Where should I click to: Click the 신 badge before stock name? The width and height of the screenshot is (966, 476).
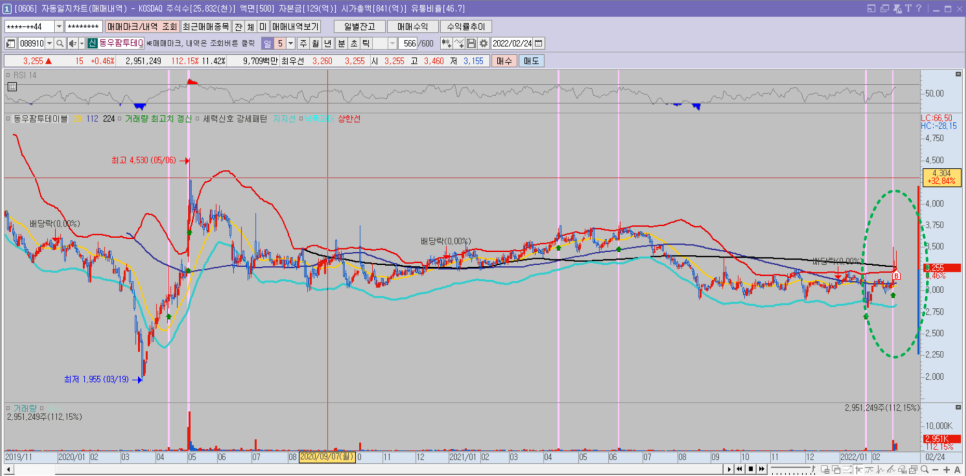(x=92, y=44)
